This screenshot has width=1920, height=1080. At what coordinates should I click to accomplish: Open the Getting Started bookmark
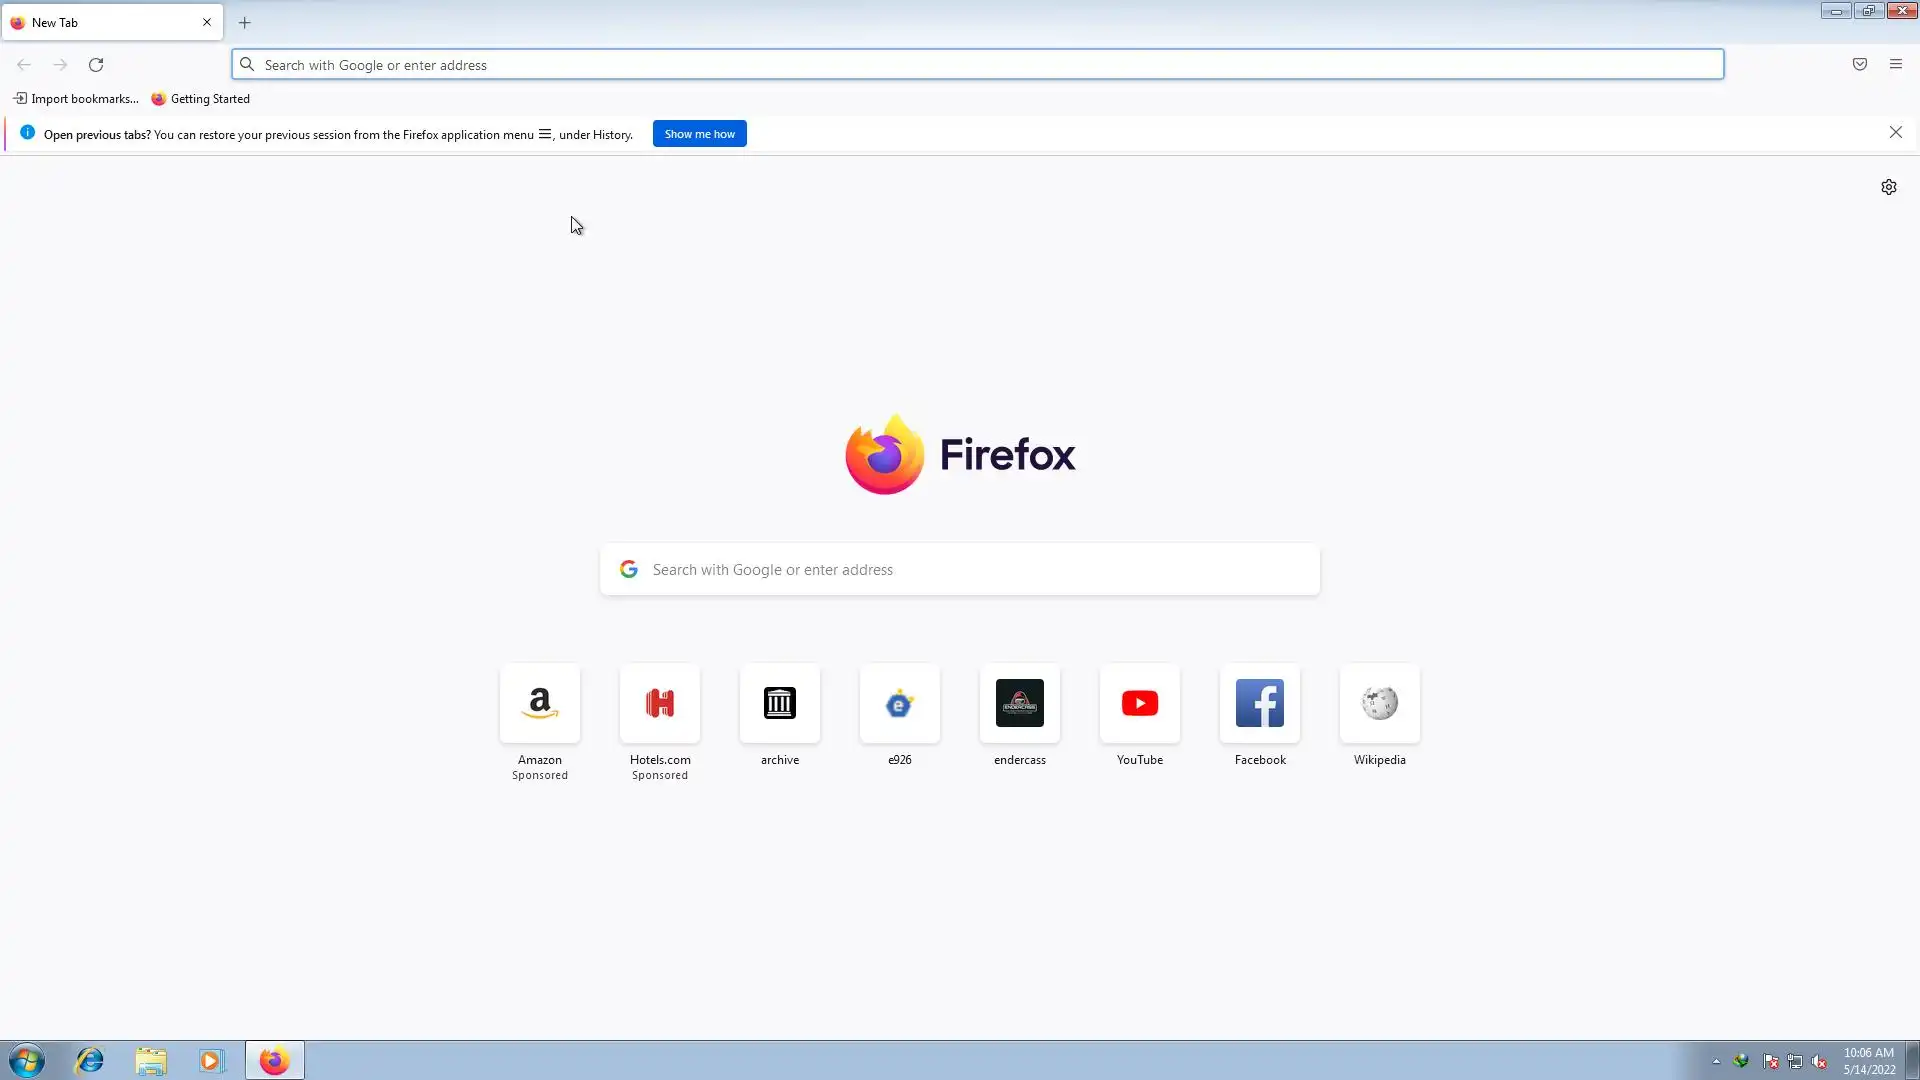(x=201, y=99)
